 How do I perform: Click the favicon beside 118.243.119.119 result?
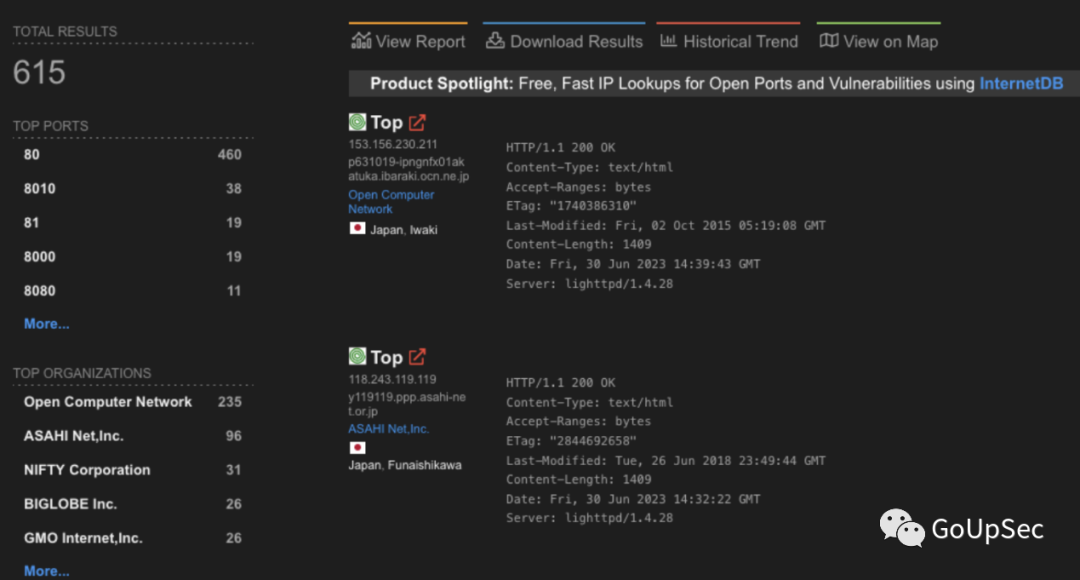coord(357,356)
